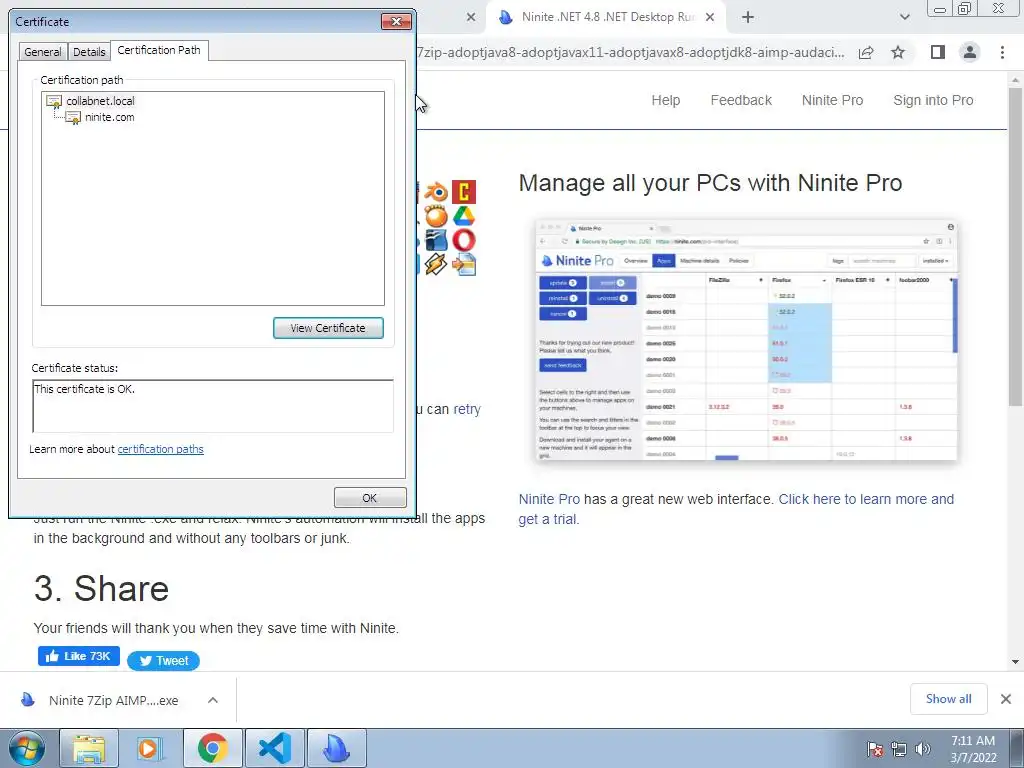Click the Ninite icon in downloads bar
Viewport: 1024px width, 768px height.
27,700
